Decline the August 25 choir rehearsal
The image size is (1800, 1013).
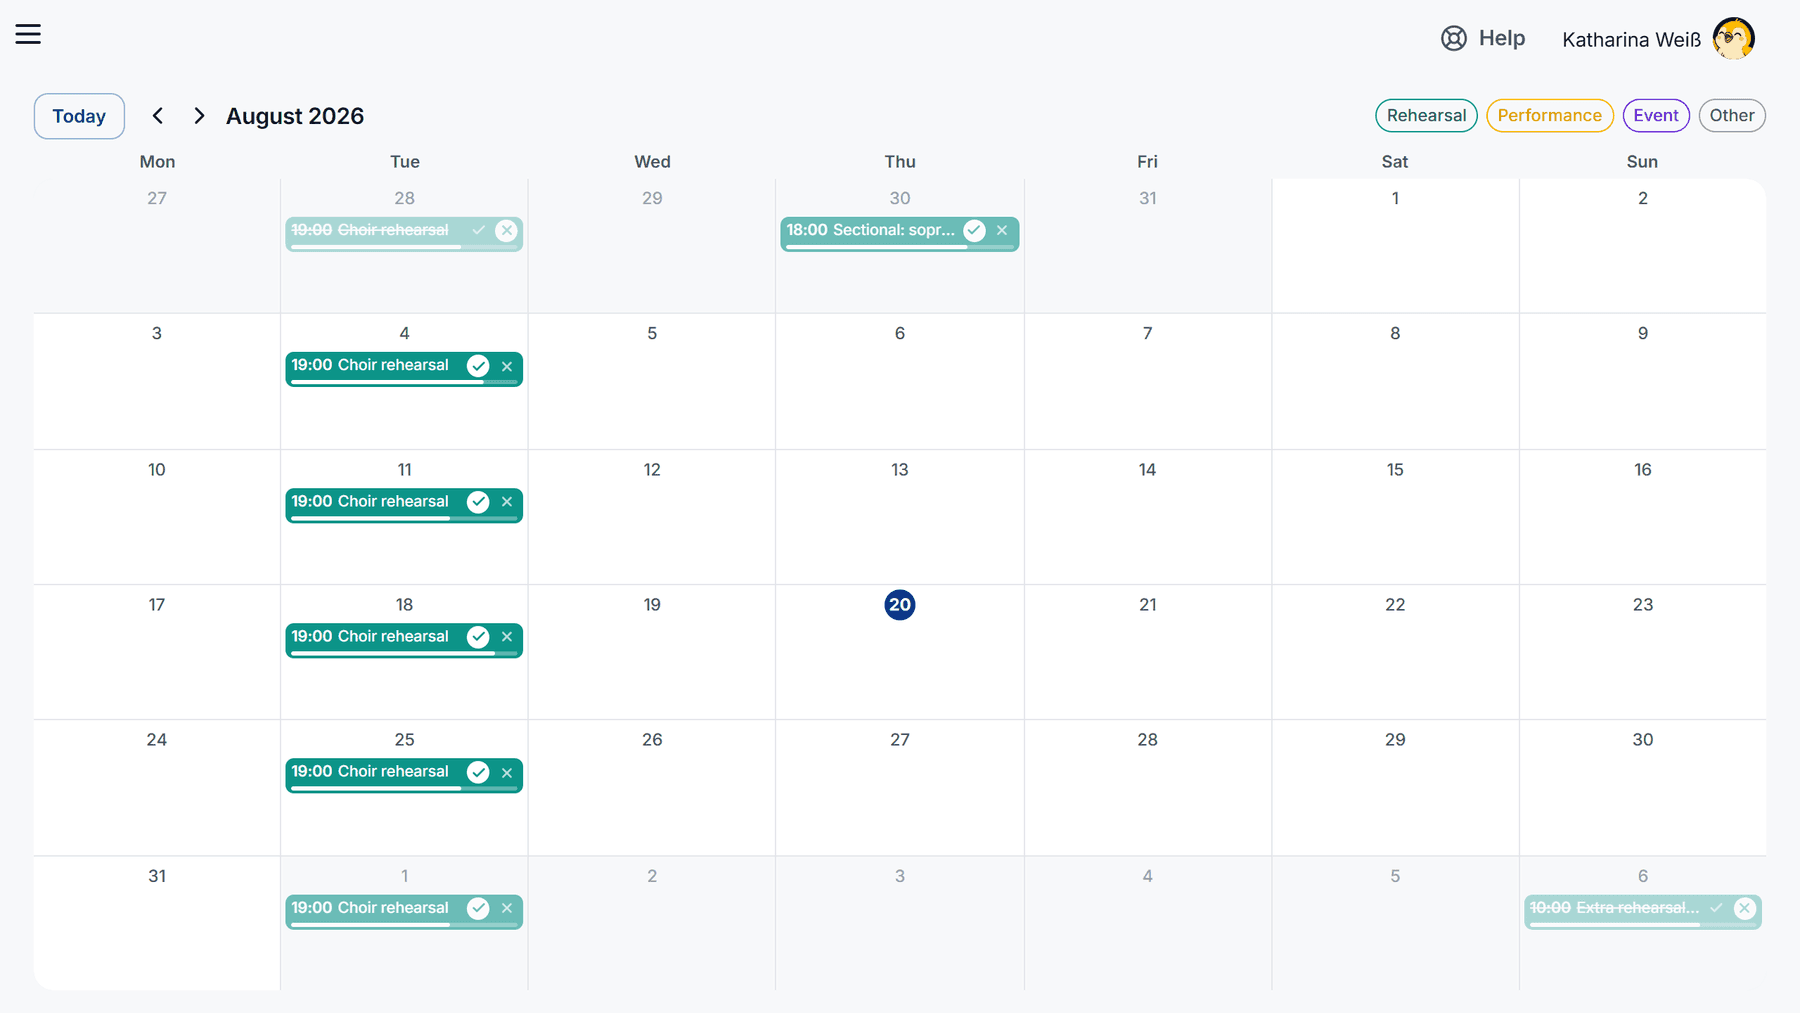[507, 773]
